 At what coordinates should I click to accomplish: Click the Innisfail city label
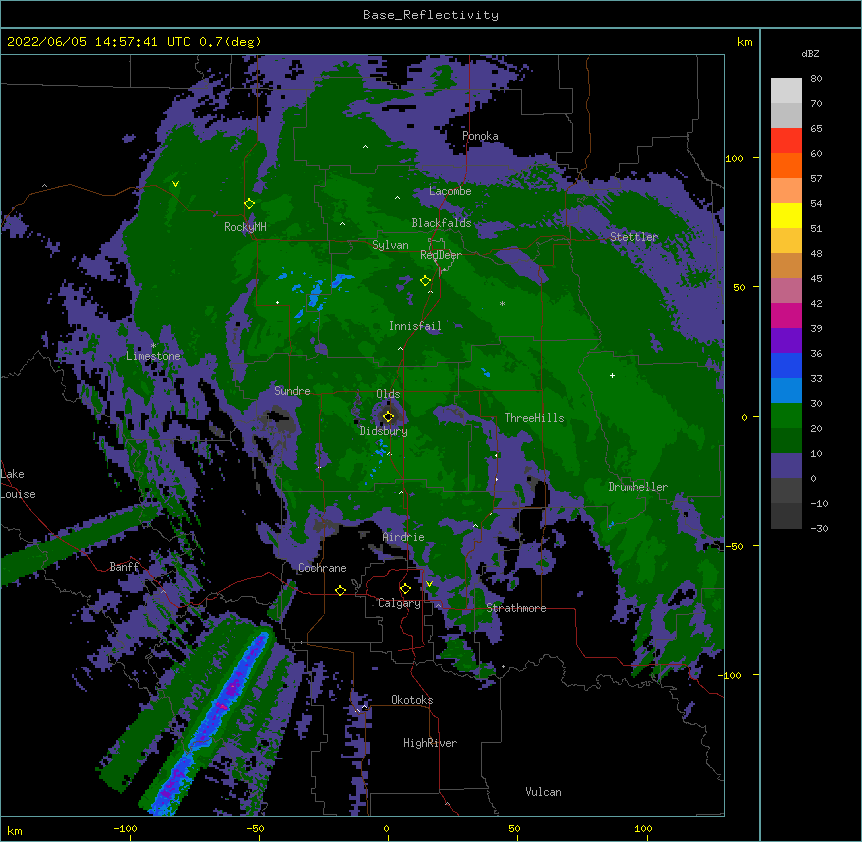415,326
